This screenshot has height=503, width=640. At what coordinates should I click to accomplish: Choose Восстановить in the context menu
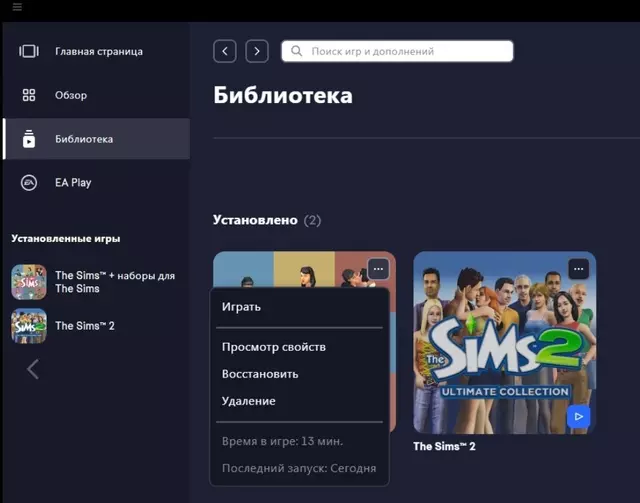pos(299,374)
